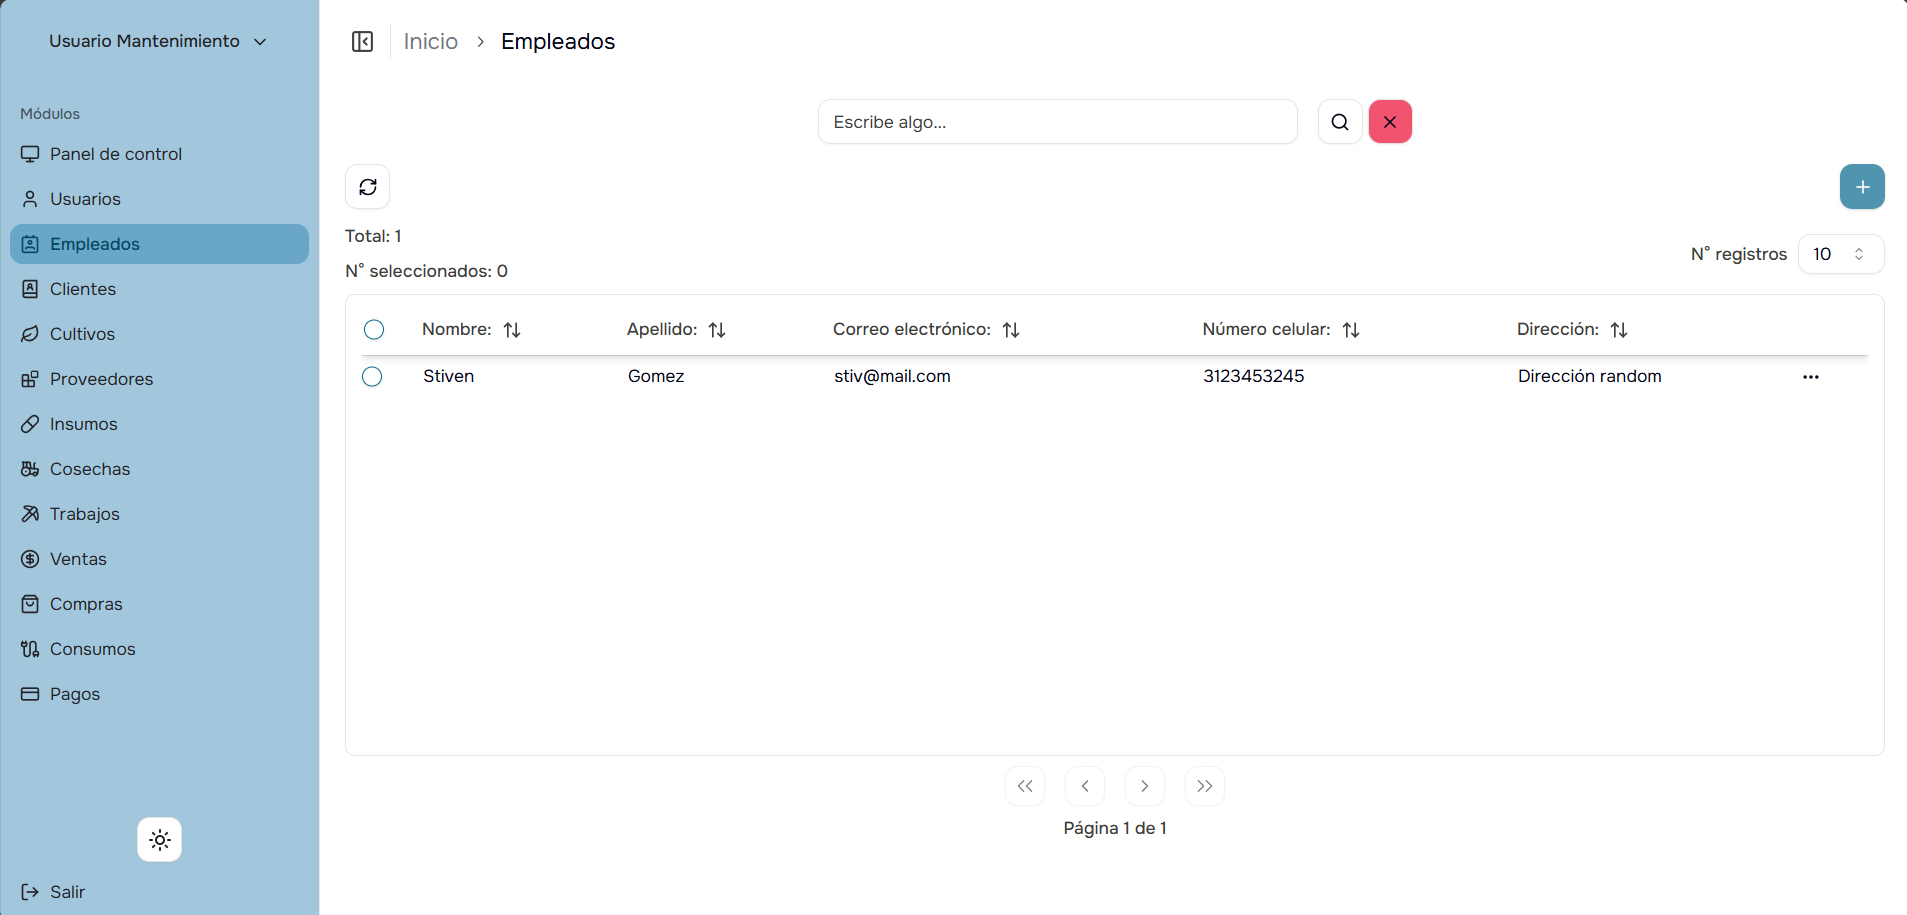Viewport: 1907px width, 915px height.
Task: Click the Inicio breadcrumb link
Action: coord(430,41)
